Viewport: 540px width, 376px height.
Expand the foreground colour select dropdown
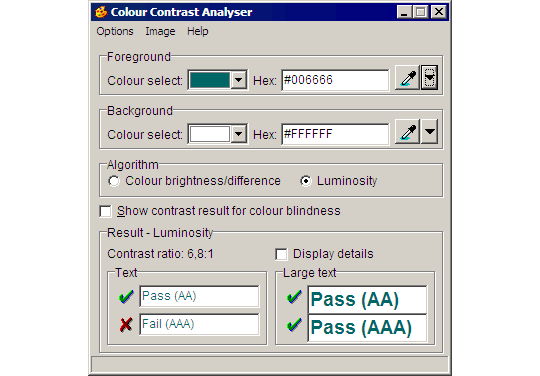238,80
